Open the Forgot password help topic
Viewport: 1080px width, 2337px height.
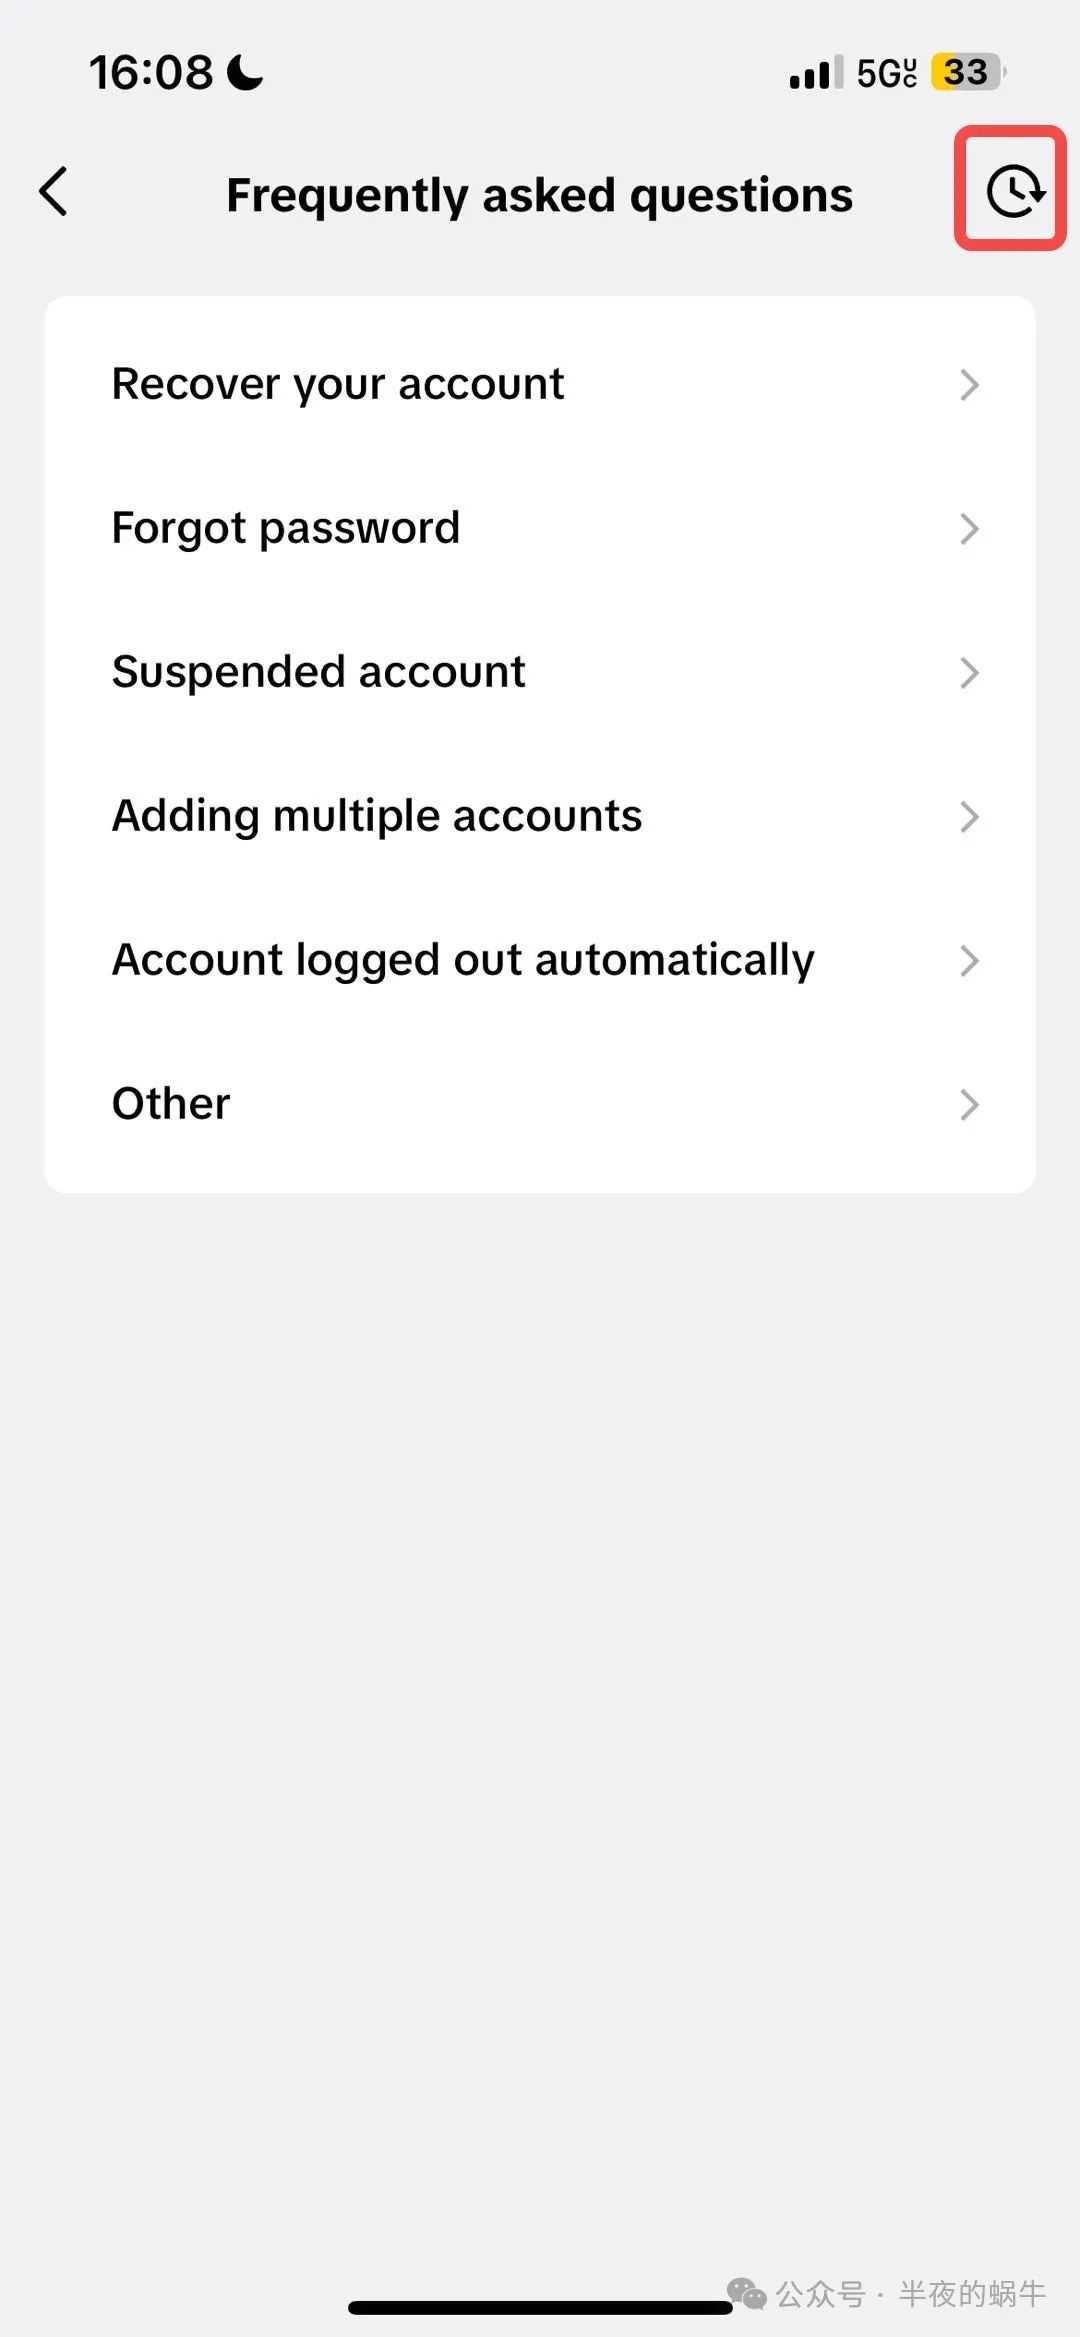click(286, 527)
